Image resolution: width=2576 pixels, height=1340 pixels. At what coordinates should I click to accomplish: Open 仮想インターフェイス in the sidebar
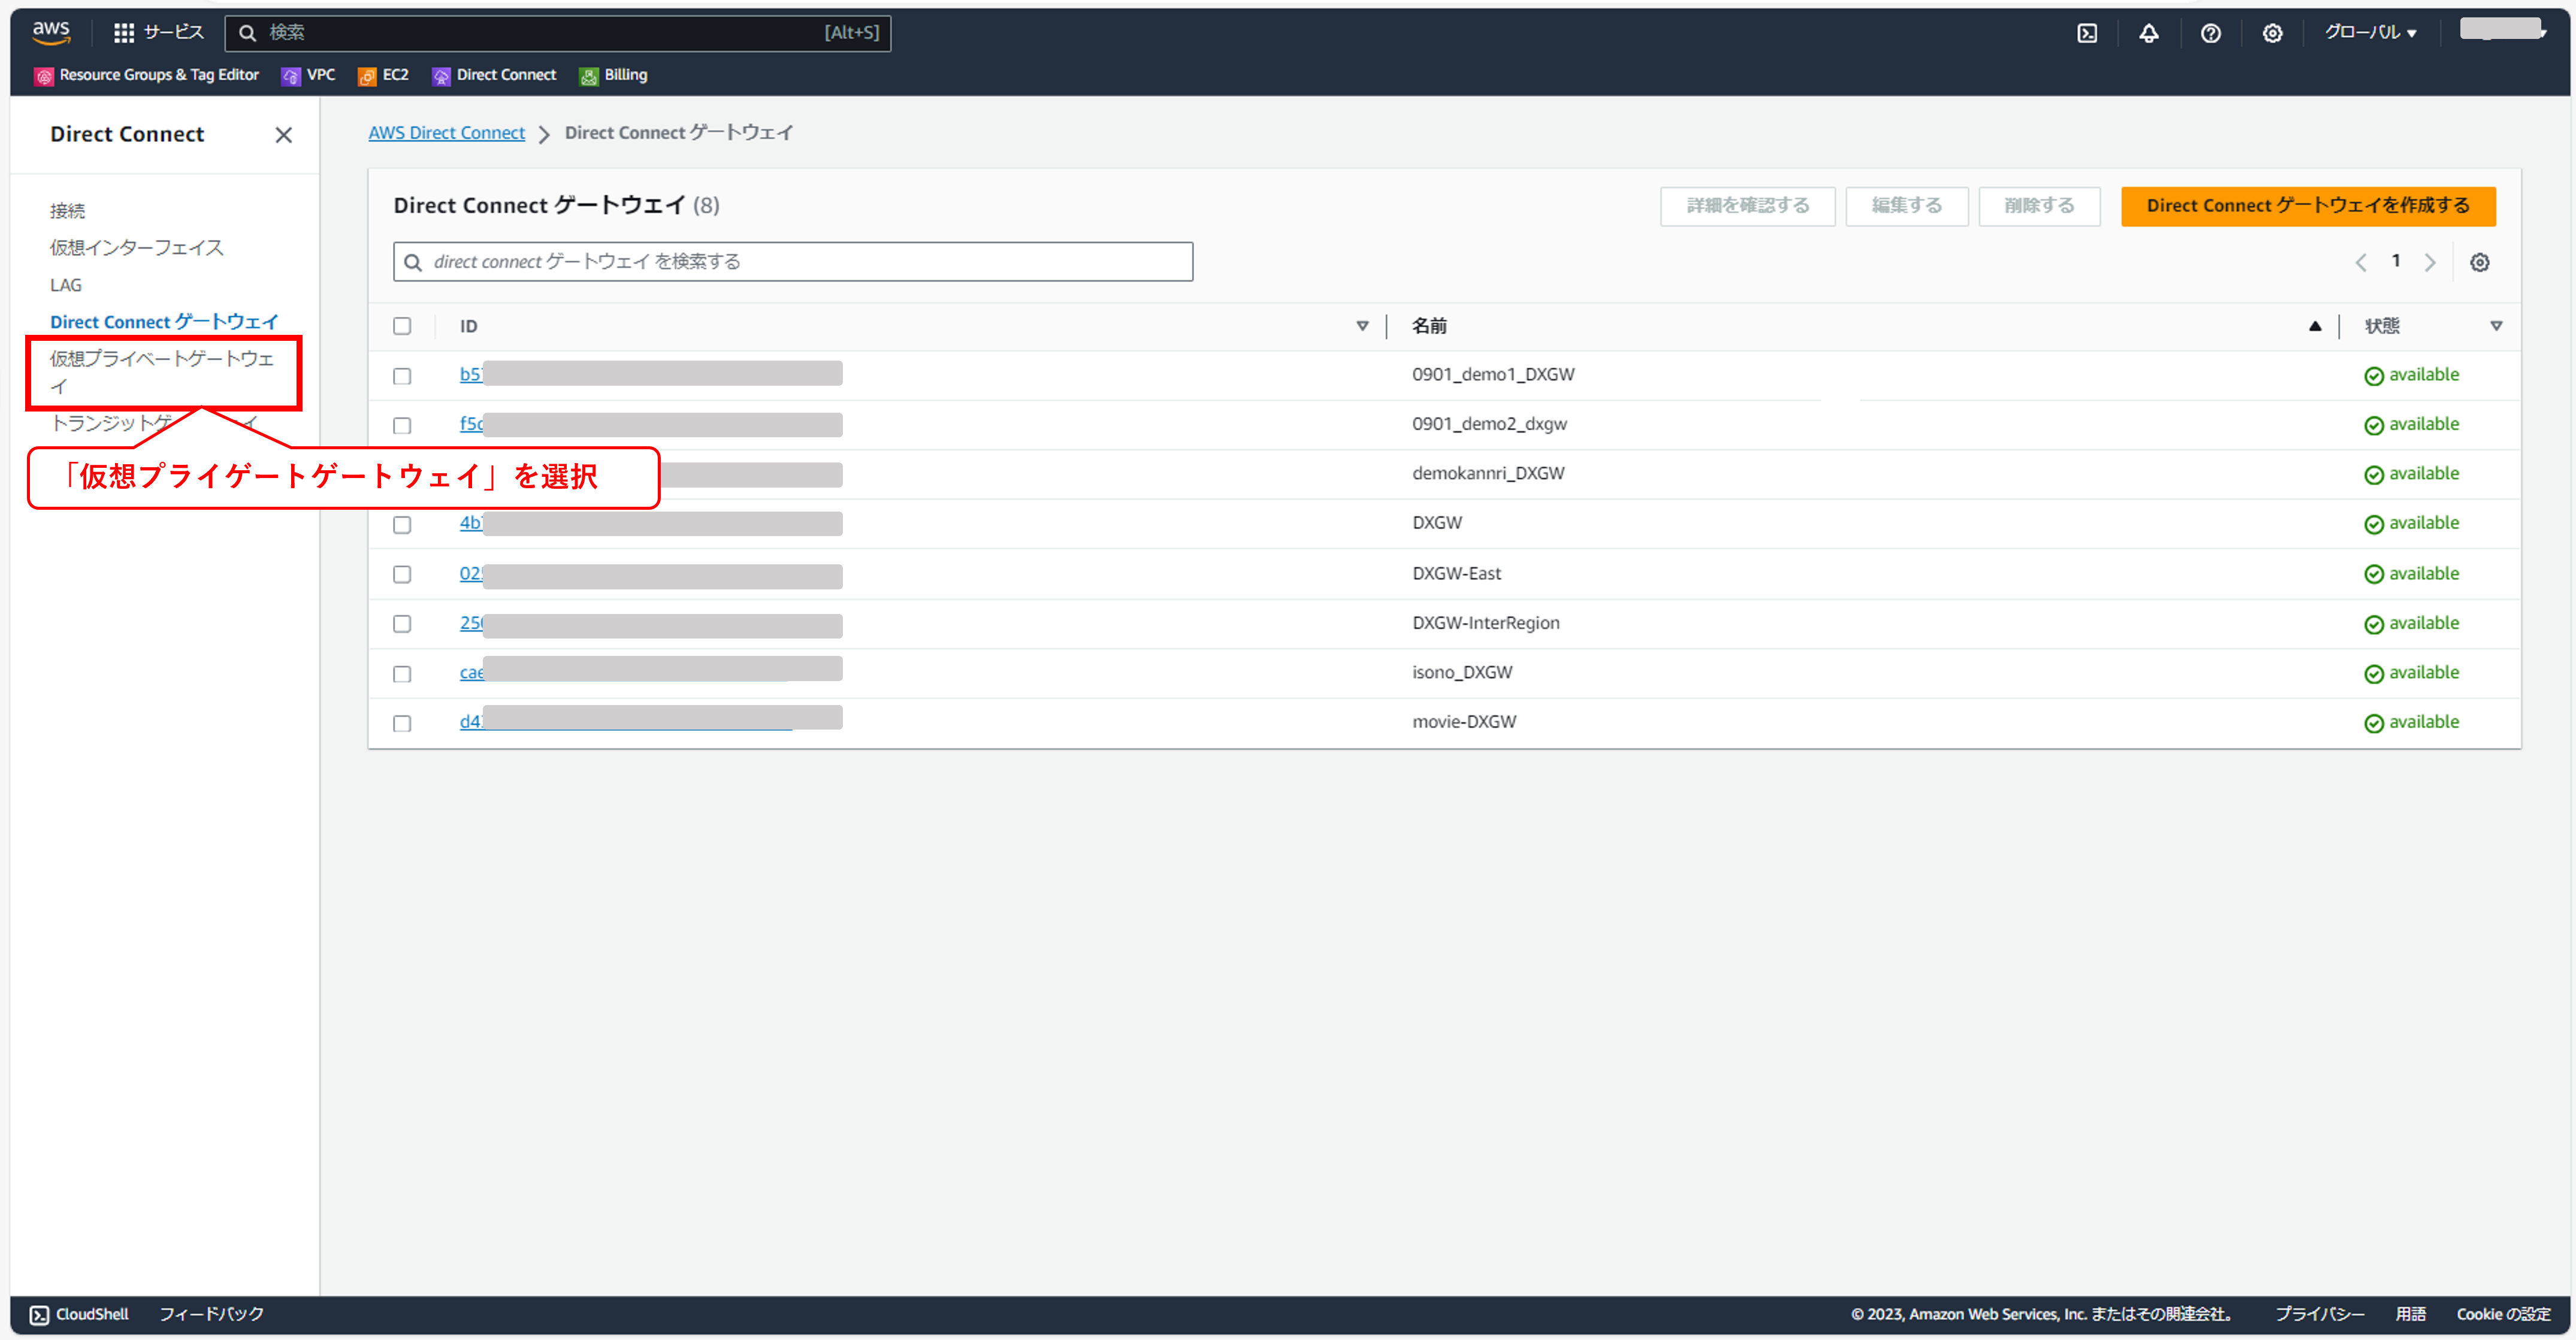[137, 247]
